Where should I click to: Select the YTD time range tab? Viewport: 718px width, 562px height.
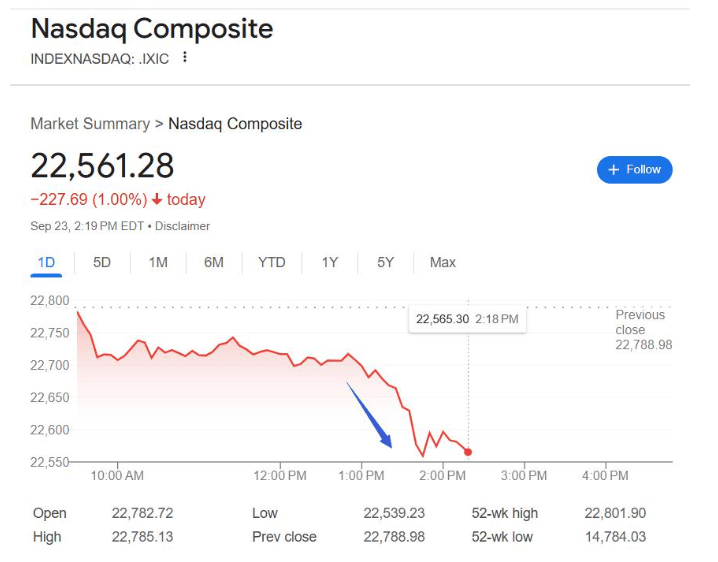[272, 262]
